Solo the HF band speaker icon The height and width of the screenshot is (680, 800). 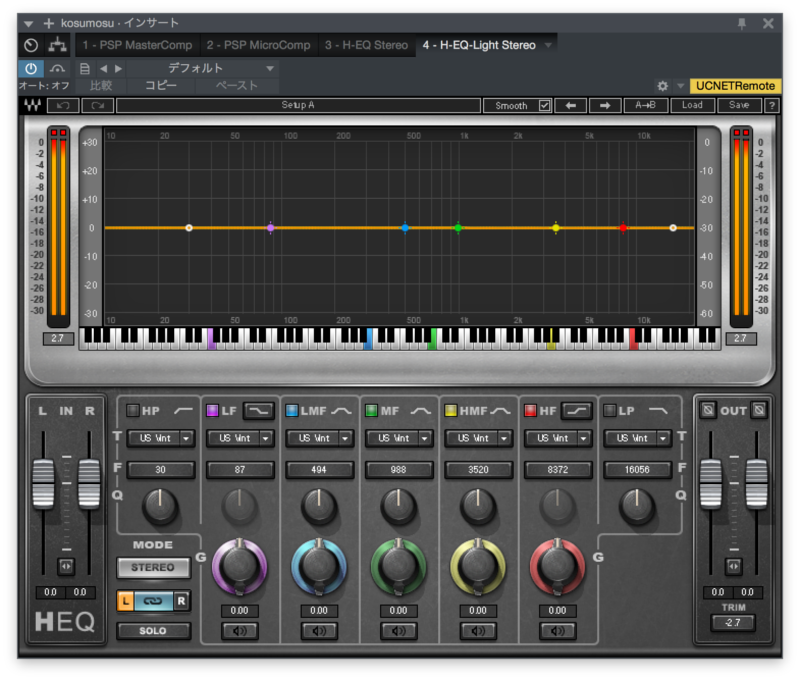558,631
